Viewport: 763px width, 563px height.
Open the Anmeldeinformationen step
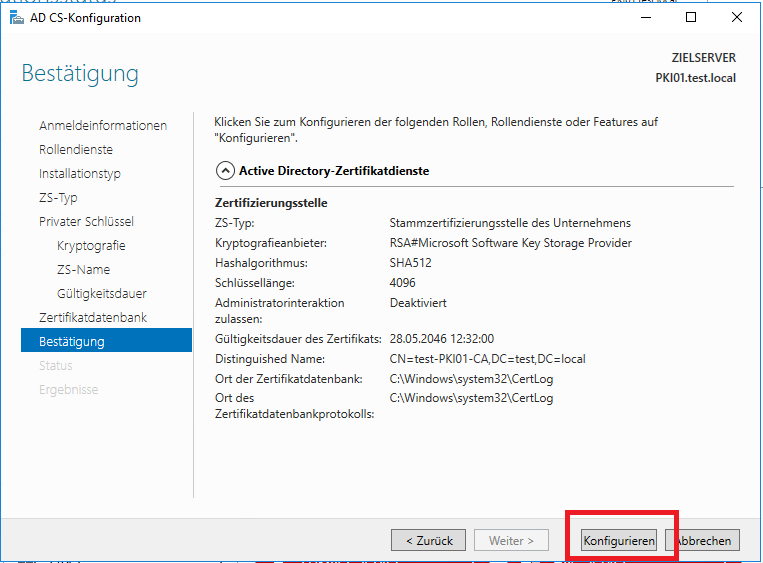pos(103,126)
